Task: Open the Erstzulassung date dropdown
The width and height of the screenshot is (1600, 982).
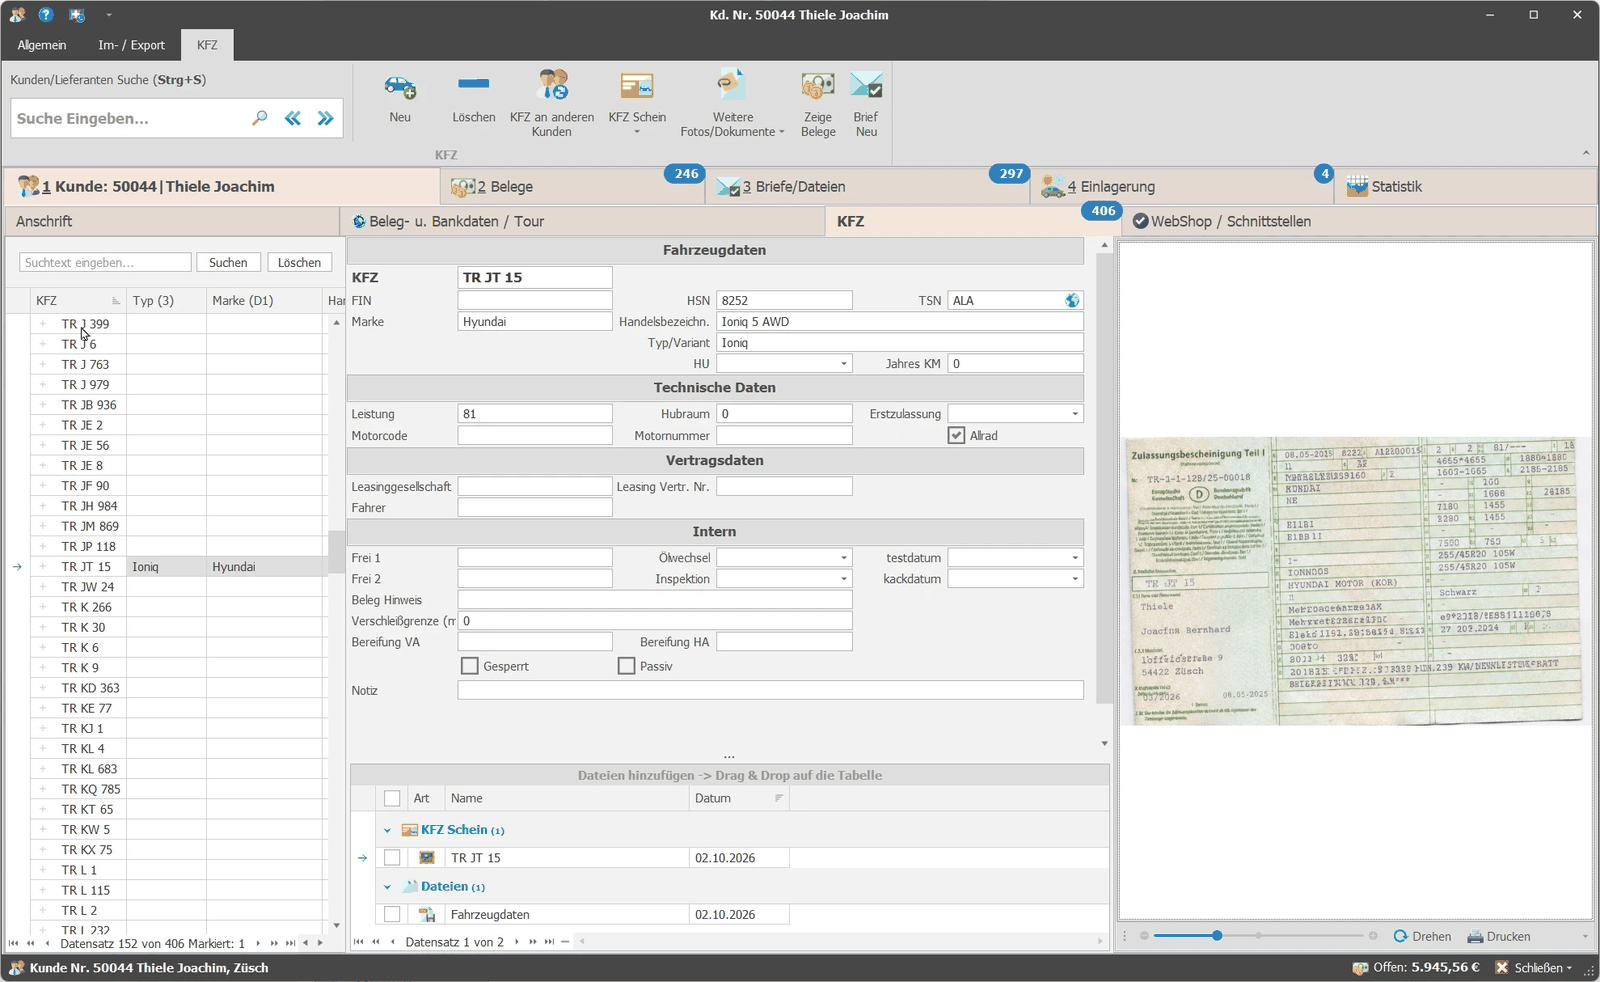Action: (1075, 414)
